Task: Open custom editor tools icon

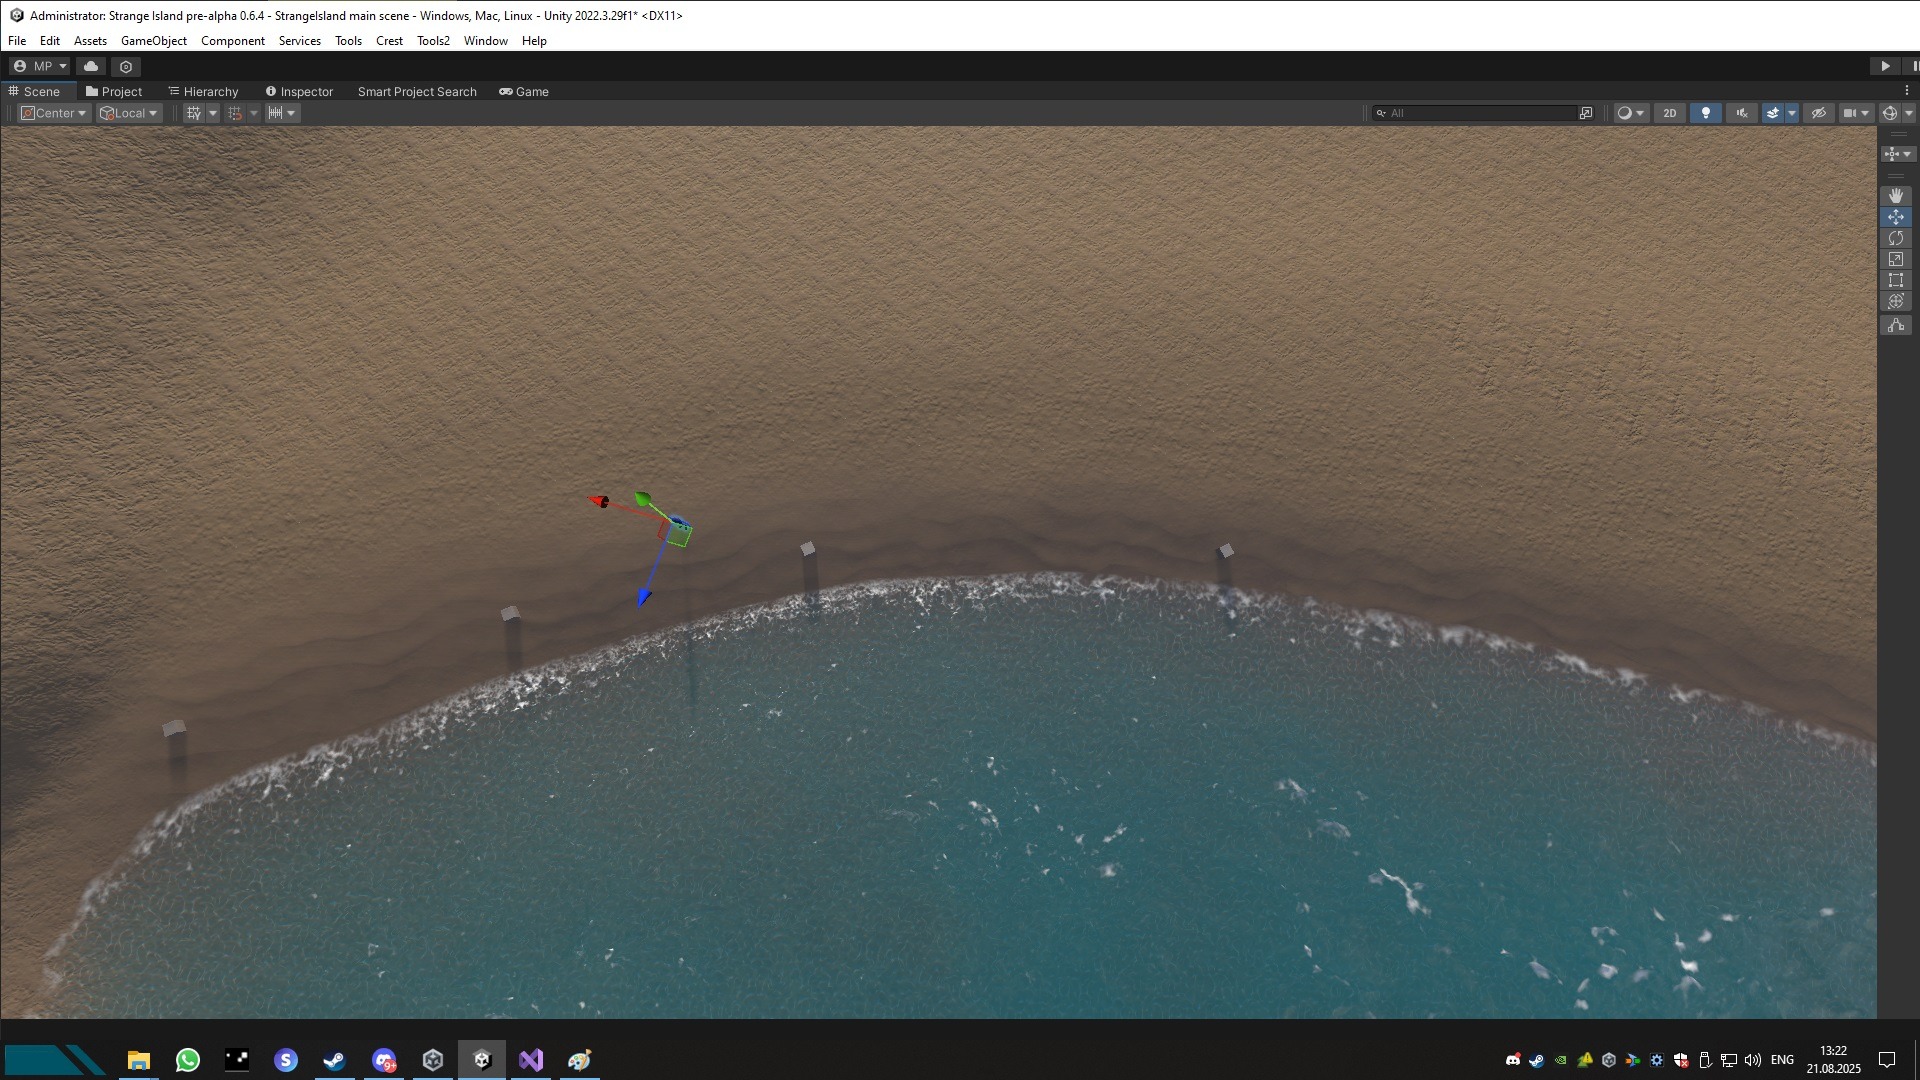Action: click(1895, 325)
